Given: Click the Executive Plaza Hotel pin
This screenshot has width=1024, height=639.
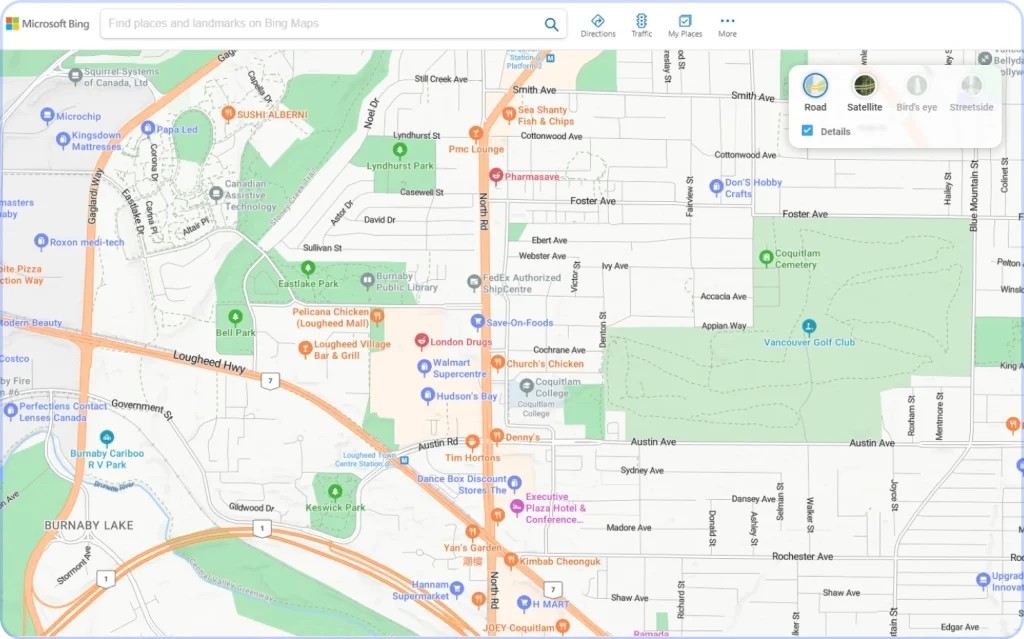Looking at the screenshot, I should (x=517, y=507).
